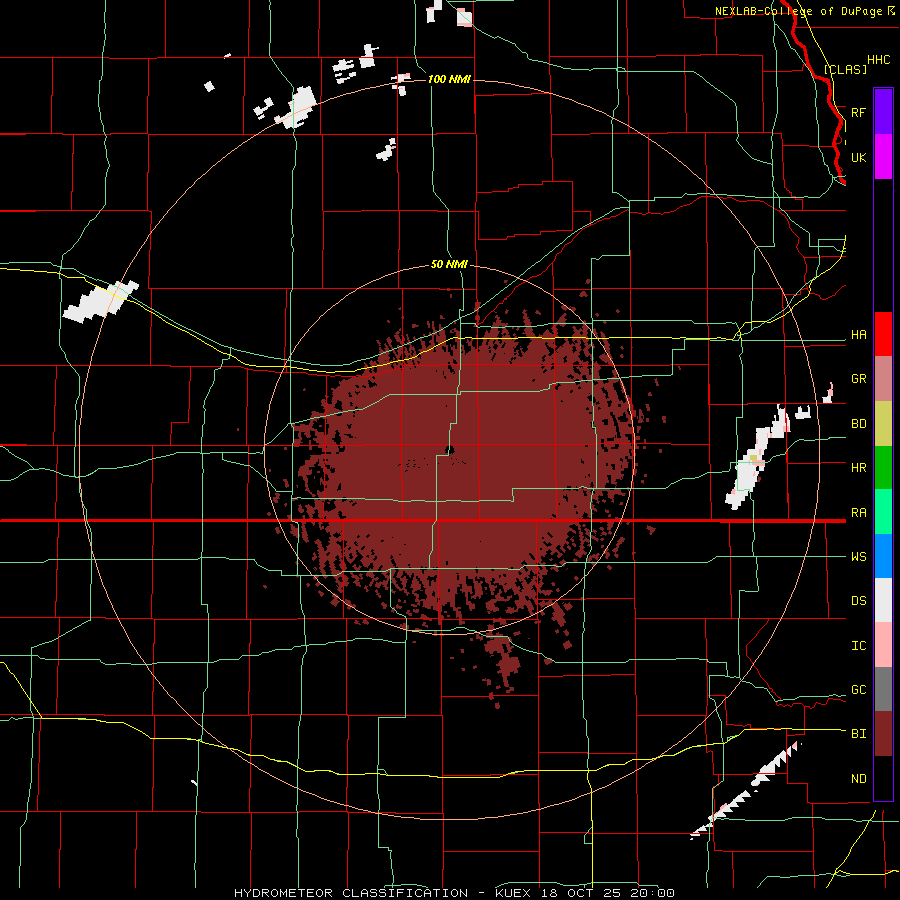Click the HR green legend swatch
This screenshot has height=900, width=900.
[883, 468]
